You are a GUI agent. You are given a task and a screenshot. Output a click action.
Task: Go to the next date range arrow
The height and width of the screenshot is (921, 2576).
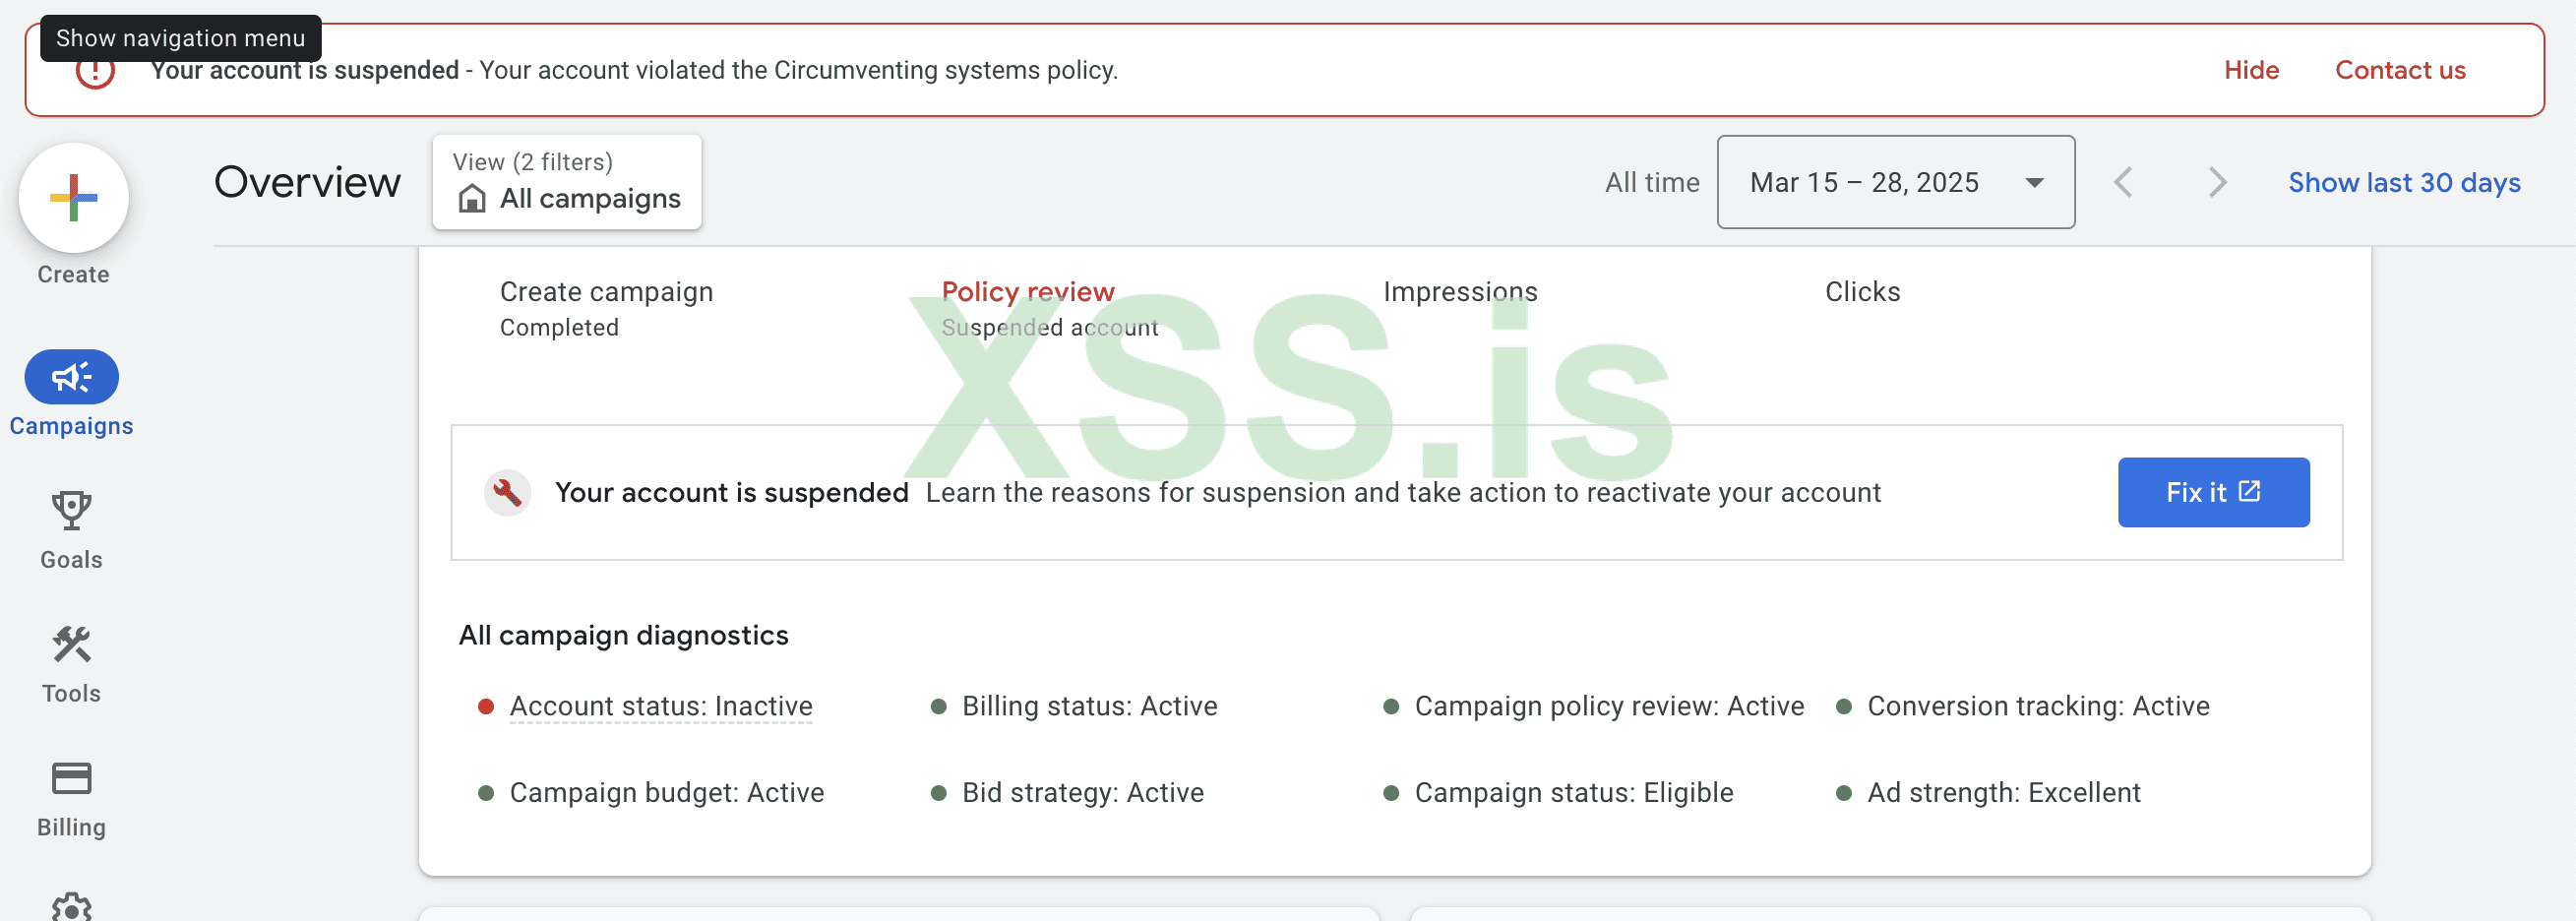tap(2216, 182)
